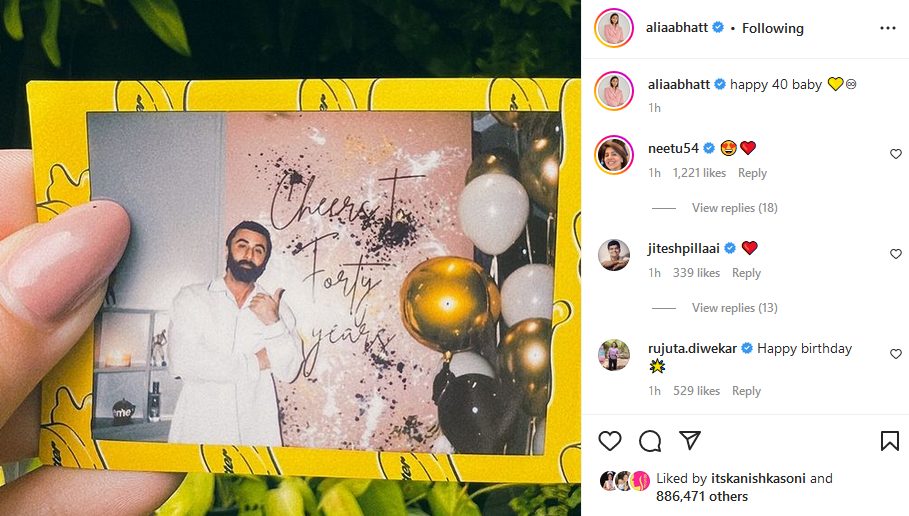Save post with bookmark icon

(x=890, y=441)
